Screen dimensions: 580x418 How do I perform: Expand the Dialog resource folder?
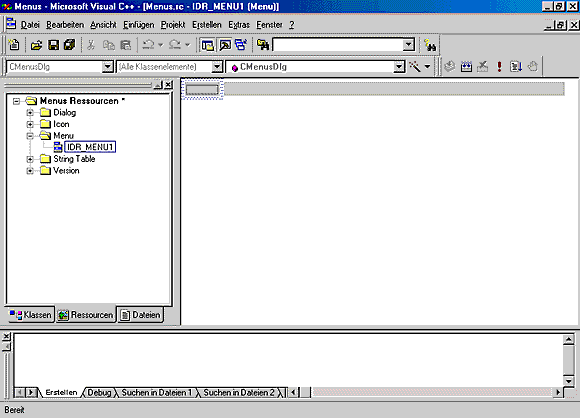[x=30, y=112]
